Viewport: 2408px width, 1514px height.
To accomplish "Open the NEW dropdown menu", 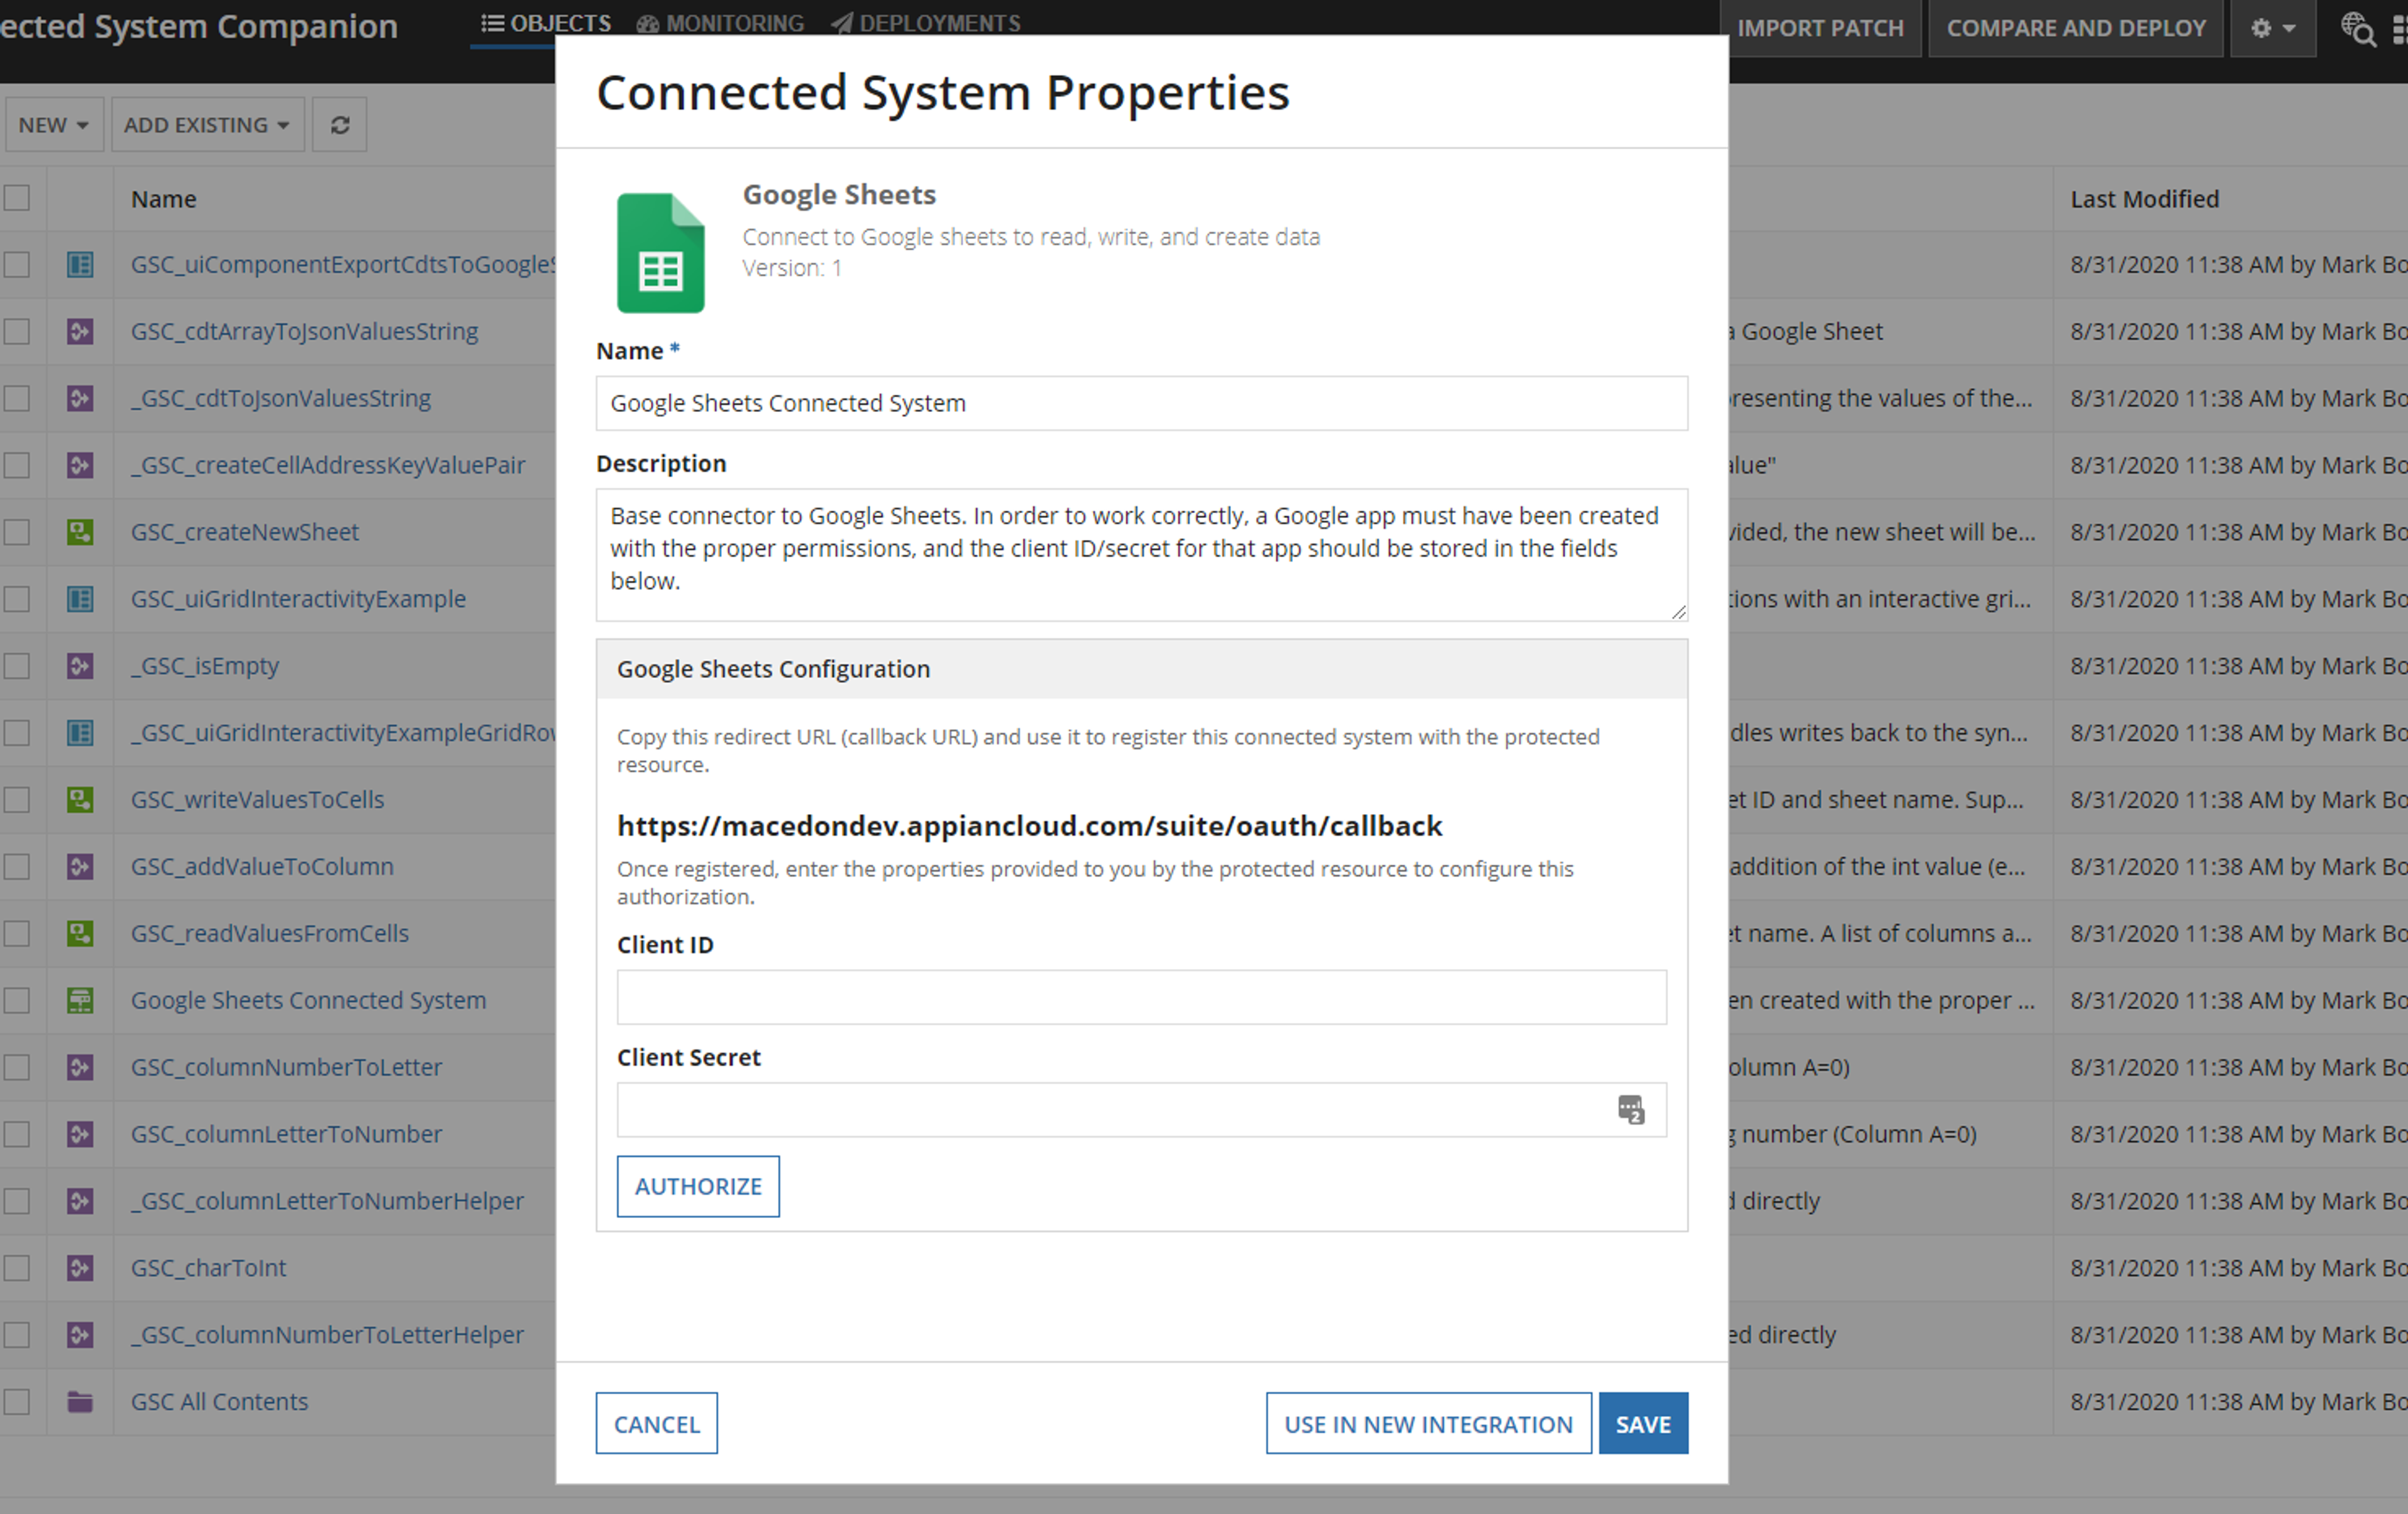I will coord(54,125).
